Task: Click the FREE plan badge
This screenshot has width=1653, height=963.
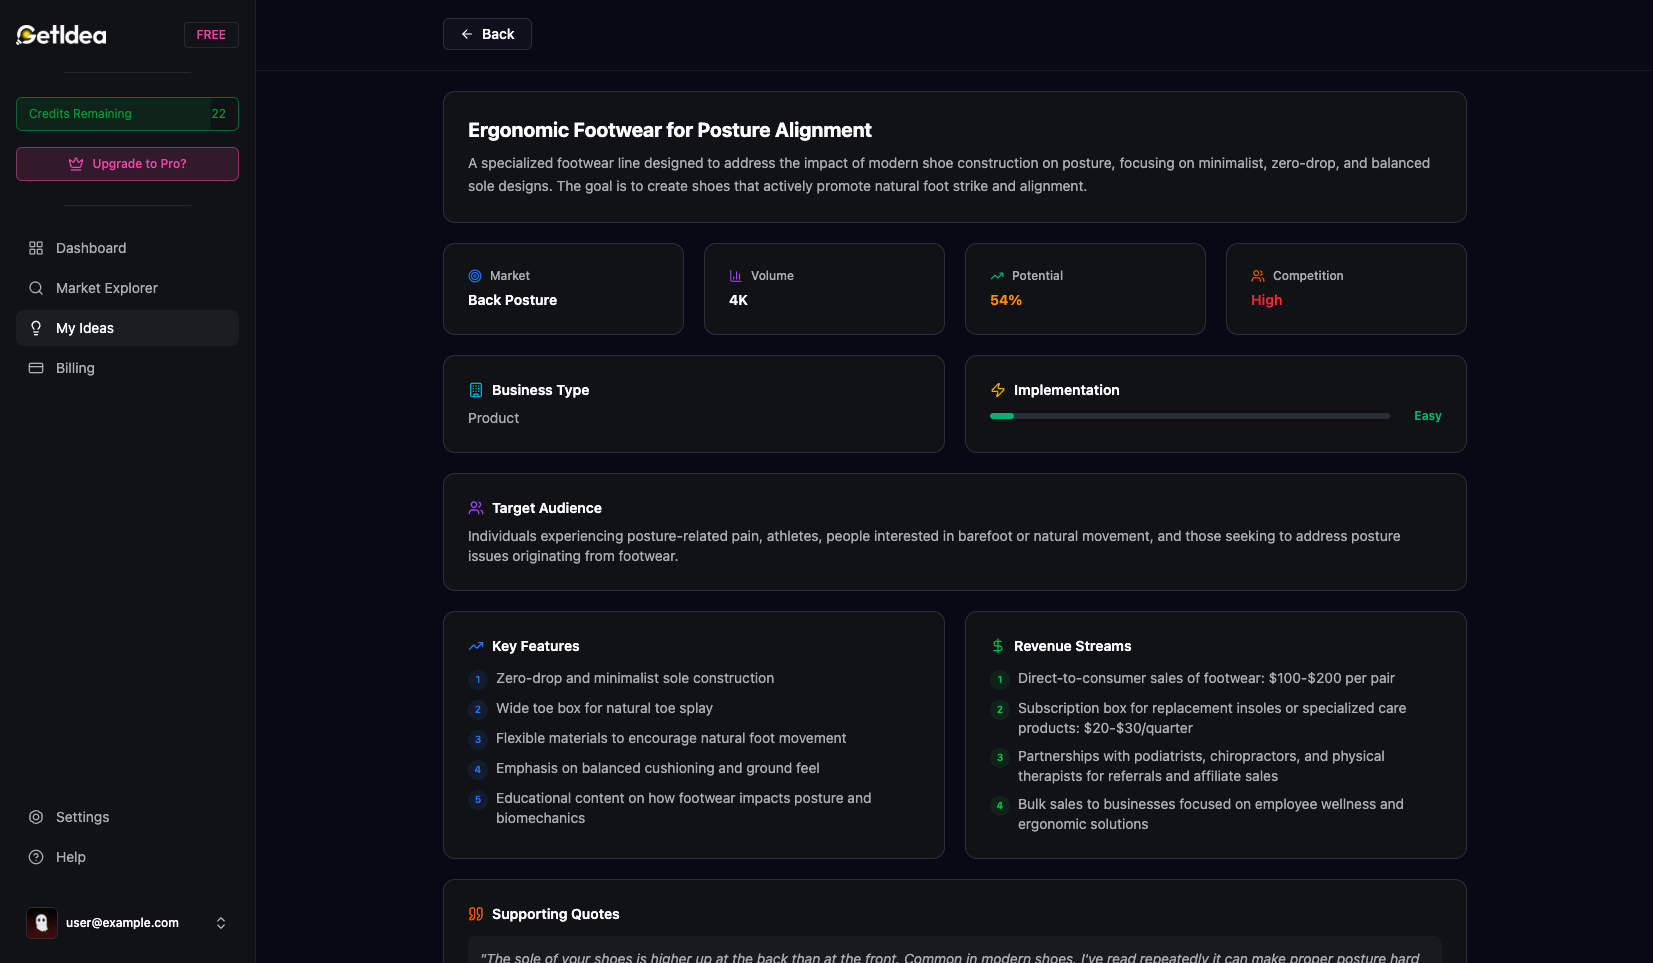Action: (x=211, y=35)
